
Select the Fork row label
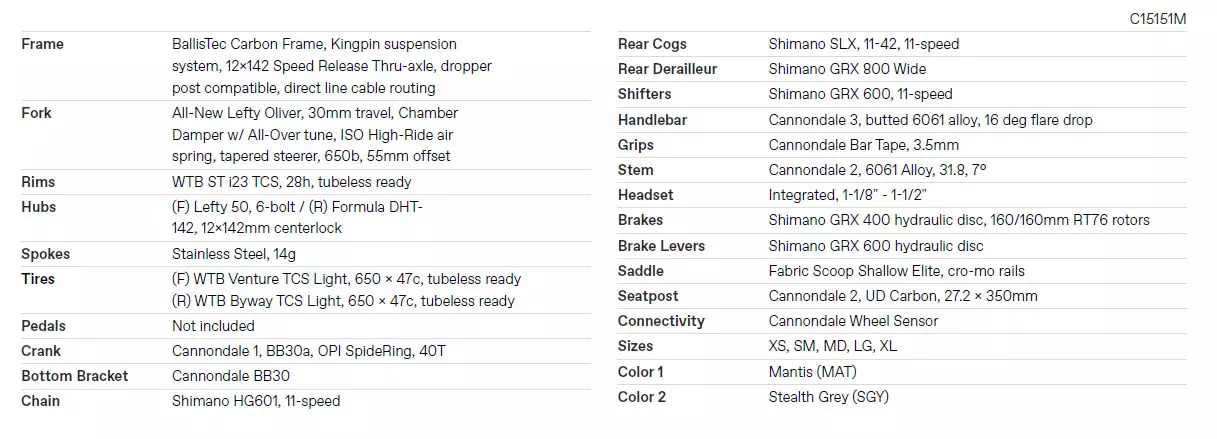click(36, 113)
